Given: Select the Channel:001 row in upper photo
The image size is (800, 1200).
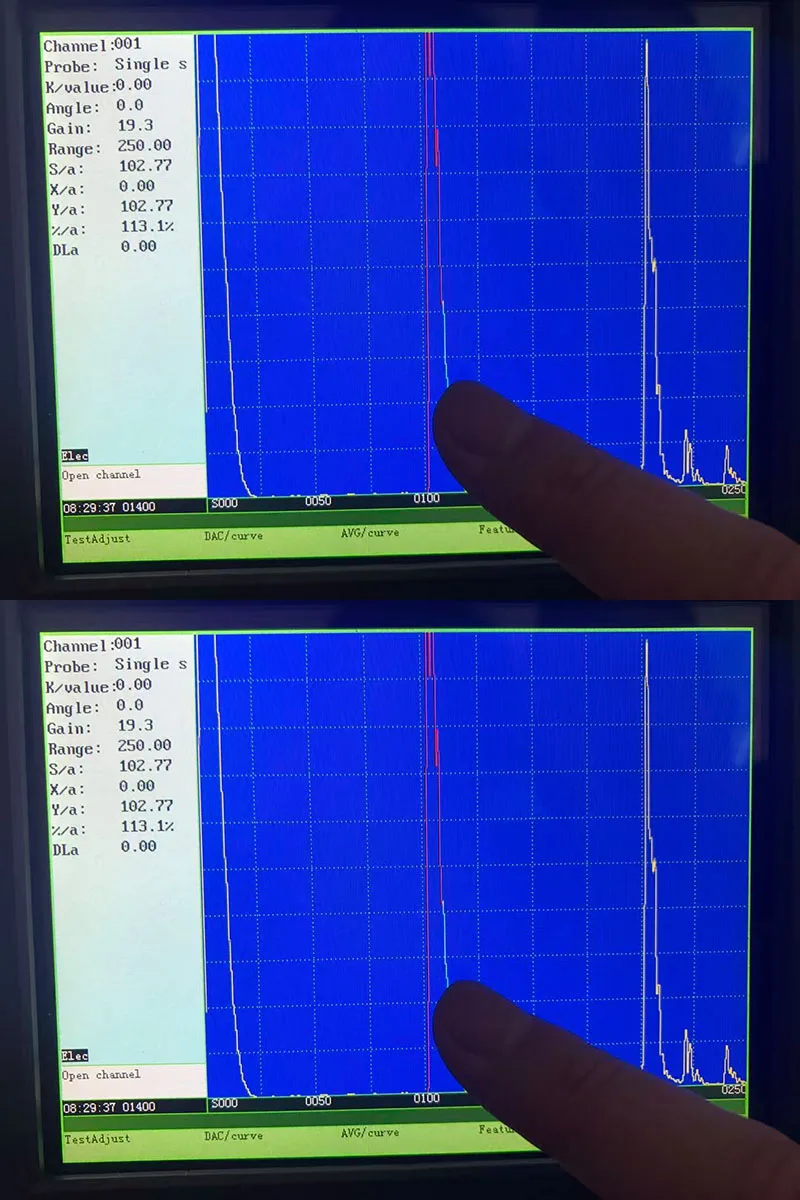Looking at the screenshot, I should [93, 45].
